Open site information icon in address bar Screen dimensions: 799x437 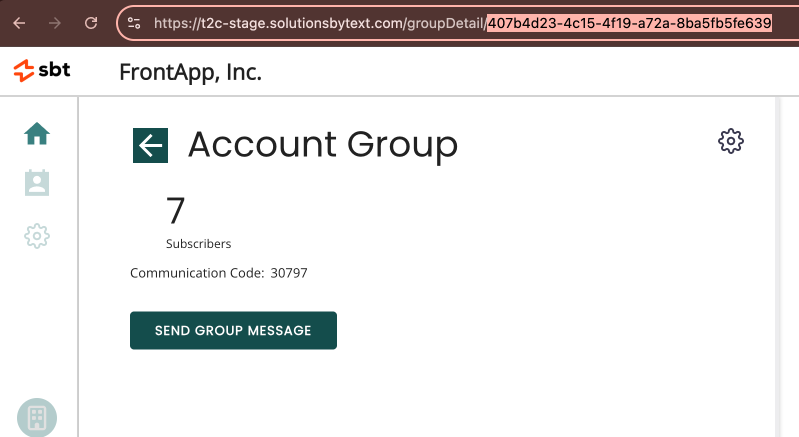click(134, 23)
